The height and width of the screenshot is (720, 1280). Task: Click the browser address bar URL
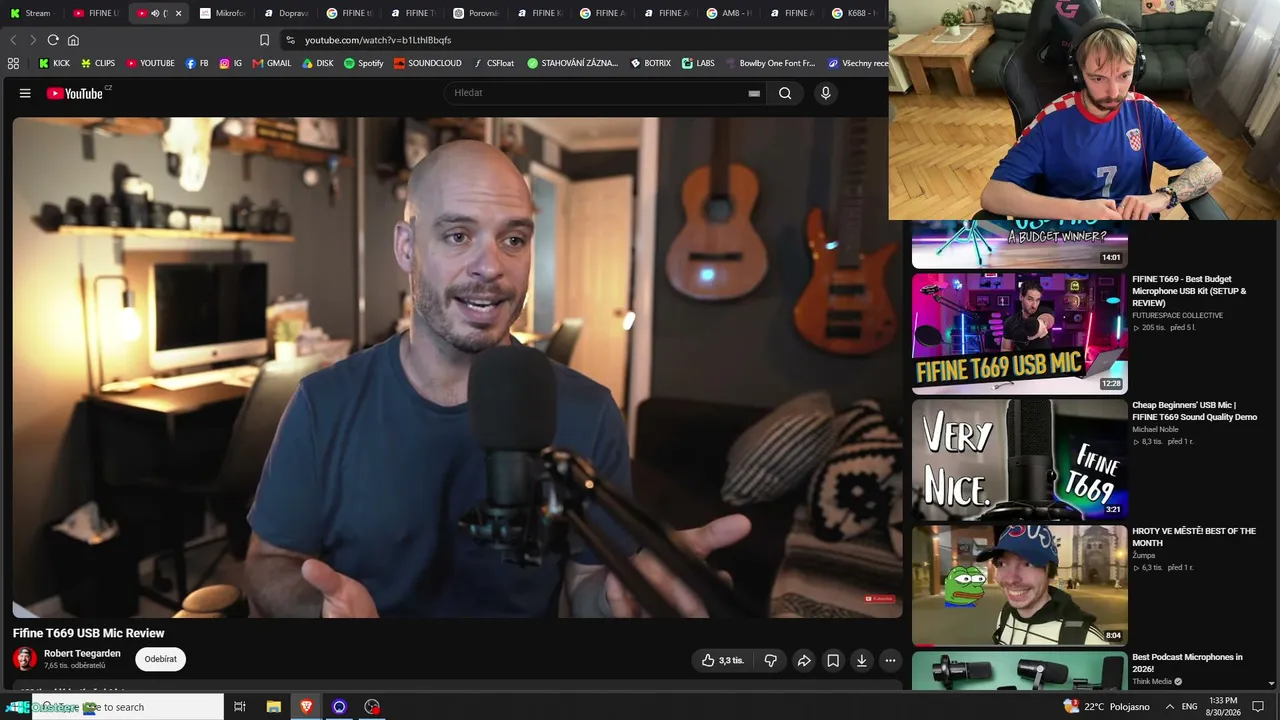pos(378,40)
